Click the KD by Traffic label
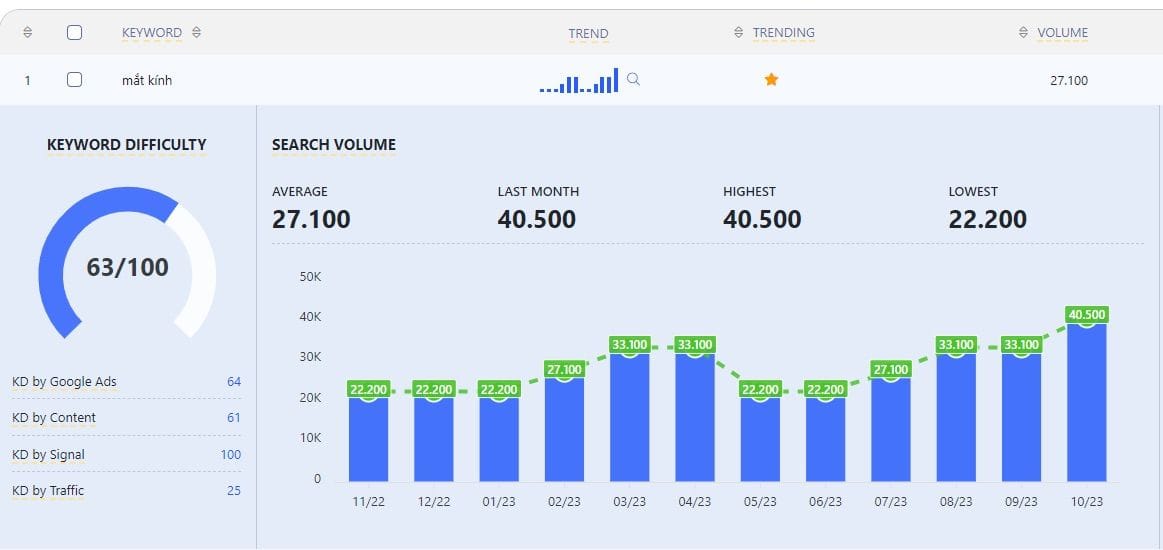This screenshot has height=550, width=1163. 48,490
